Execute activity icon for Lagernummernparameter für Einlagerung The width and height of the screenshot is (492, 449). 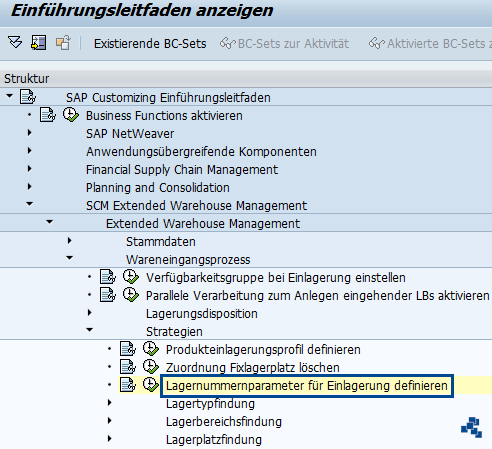click(x=151, y=385)
